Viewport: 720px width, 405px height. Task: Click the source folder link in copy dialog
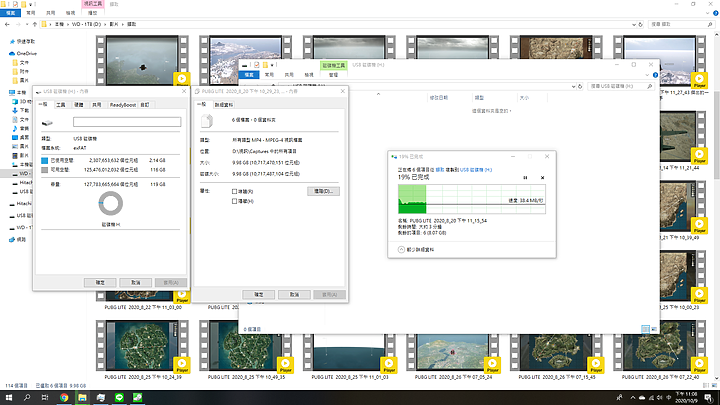(439, 170)
